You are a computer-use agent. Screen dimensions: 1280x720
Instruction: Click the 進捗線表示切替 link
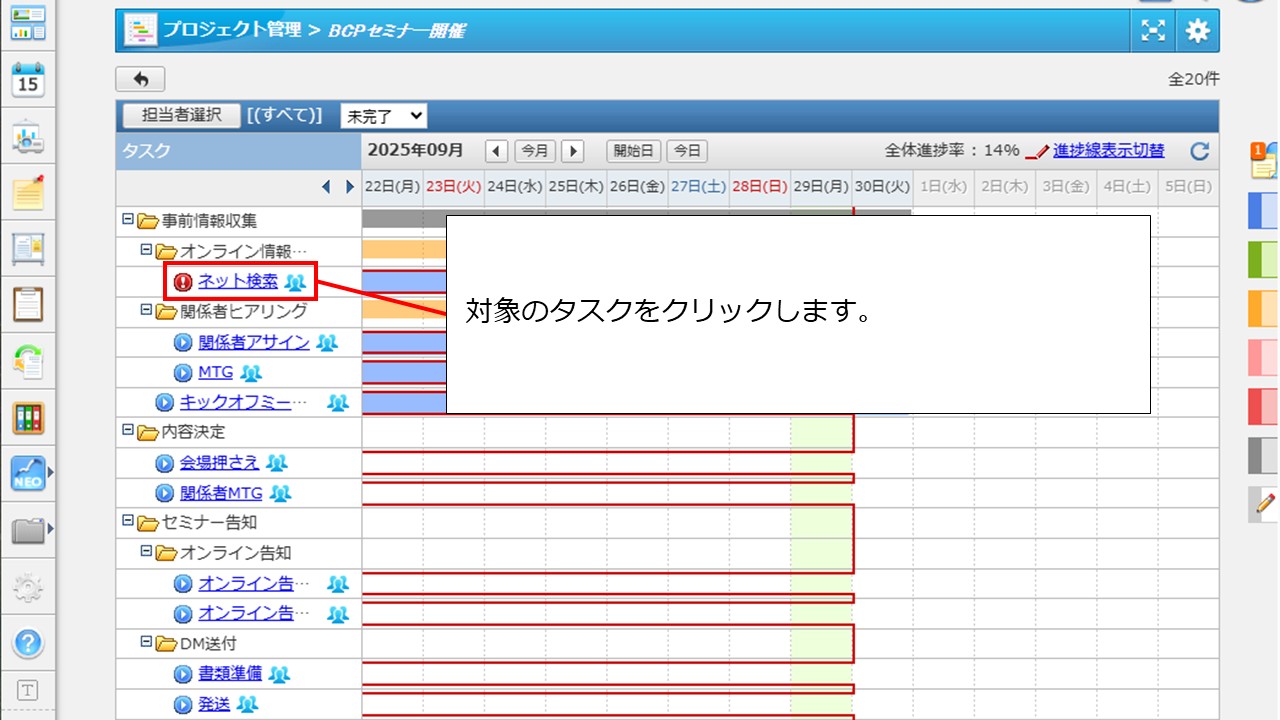[1108, 151]
